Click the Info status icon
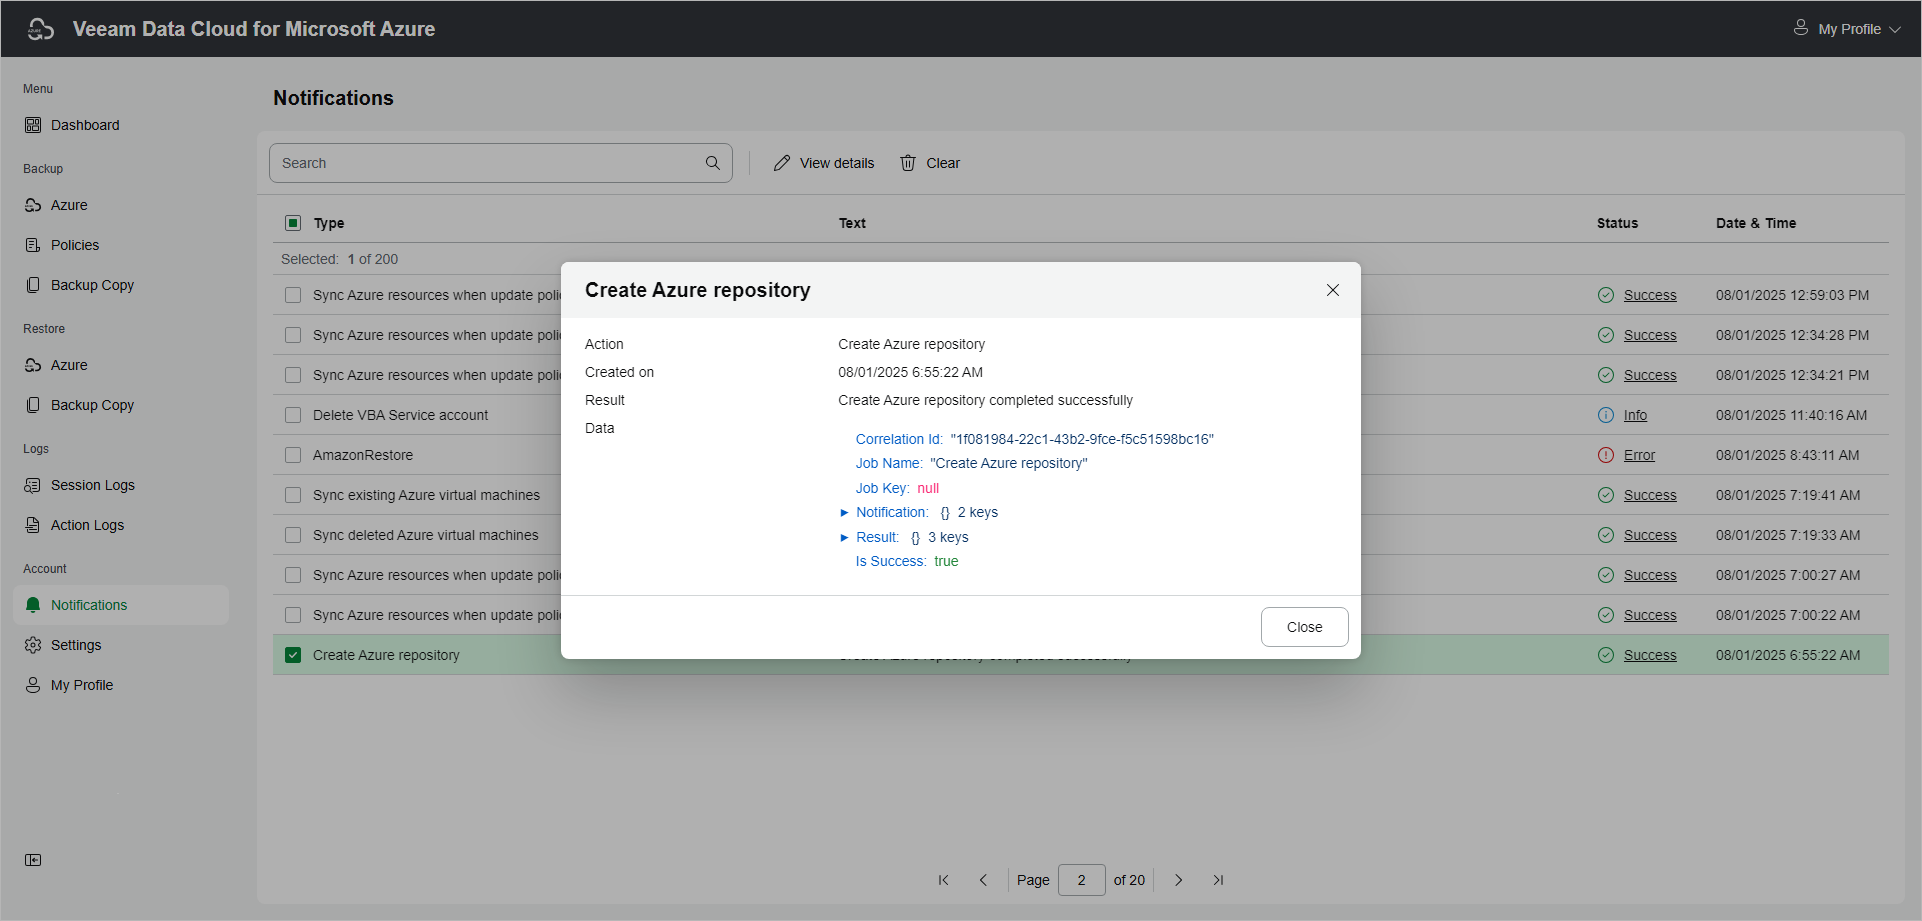Screen dimensions: 1922x921 (x=1606, y=415)
